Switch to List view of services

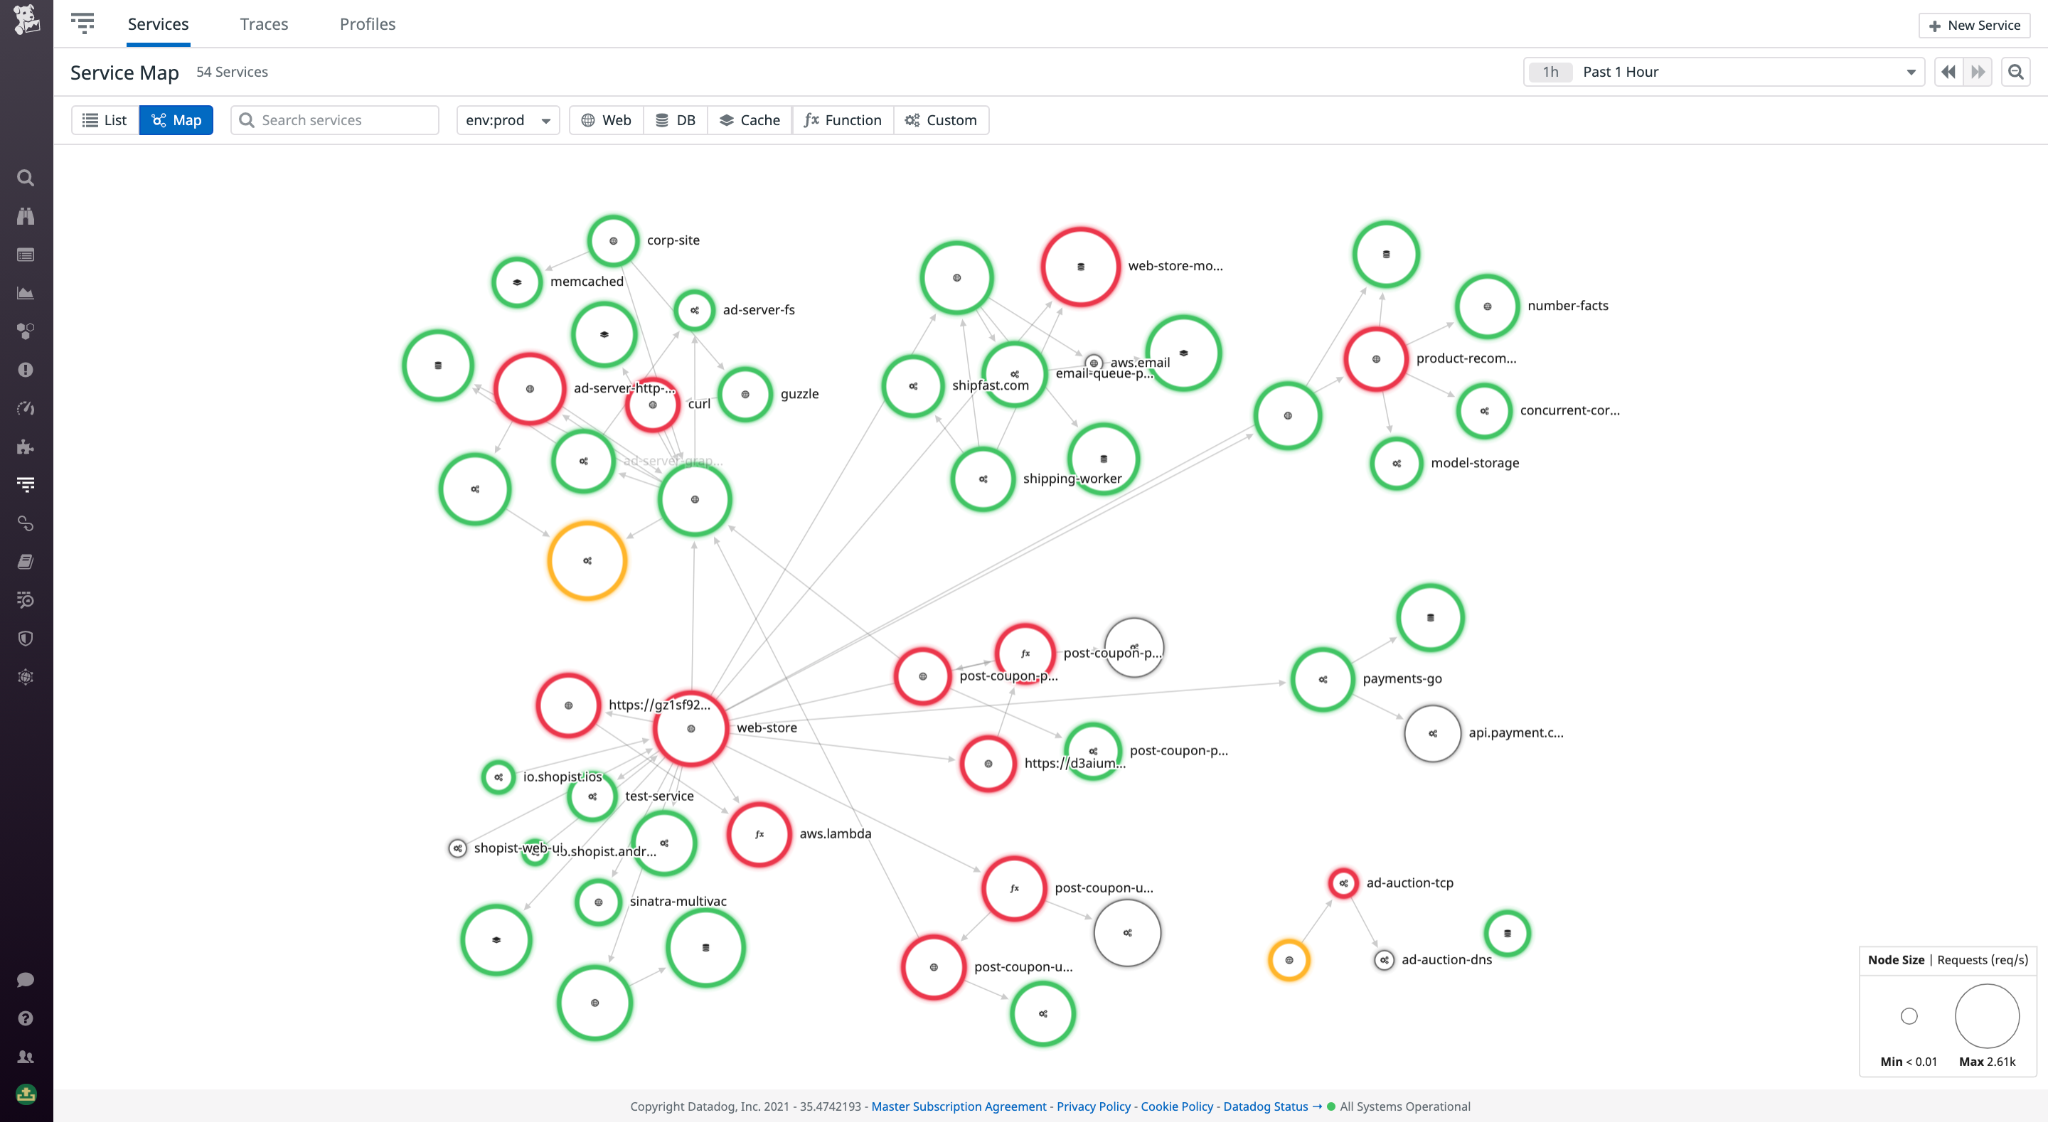pos(103,119)
